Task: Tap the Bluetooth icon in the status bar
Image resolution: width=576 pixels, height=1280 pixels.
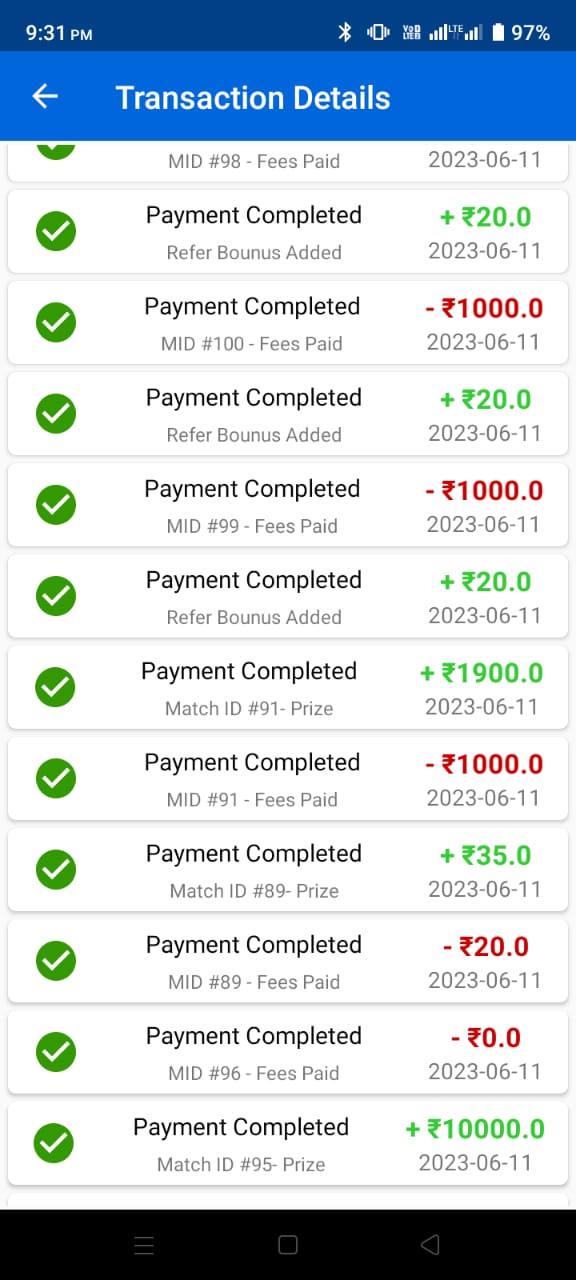Action: pos(345,32)
